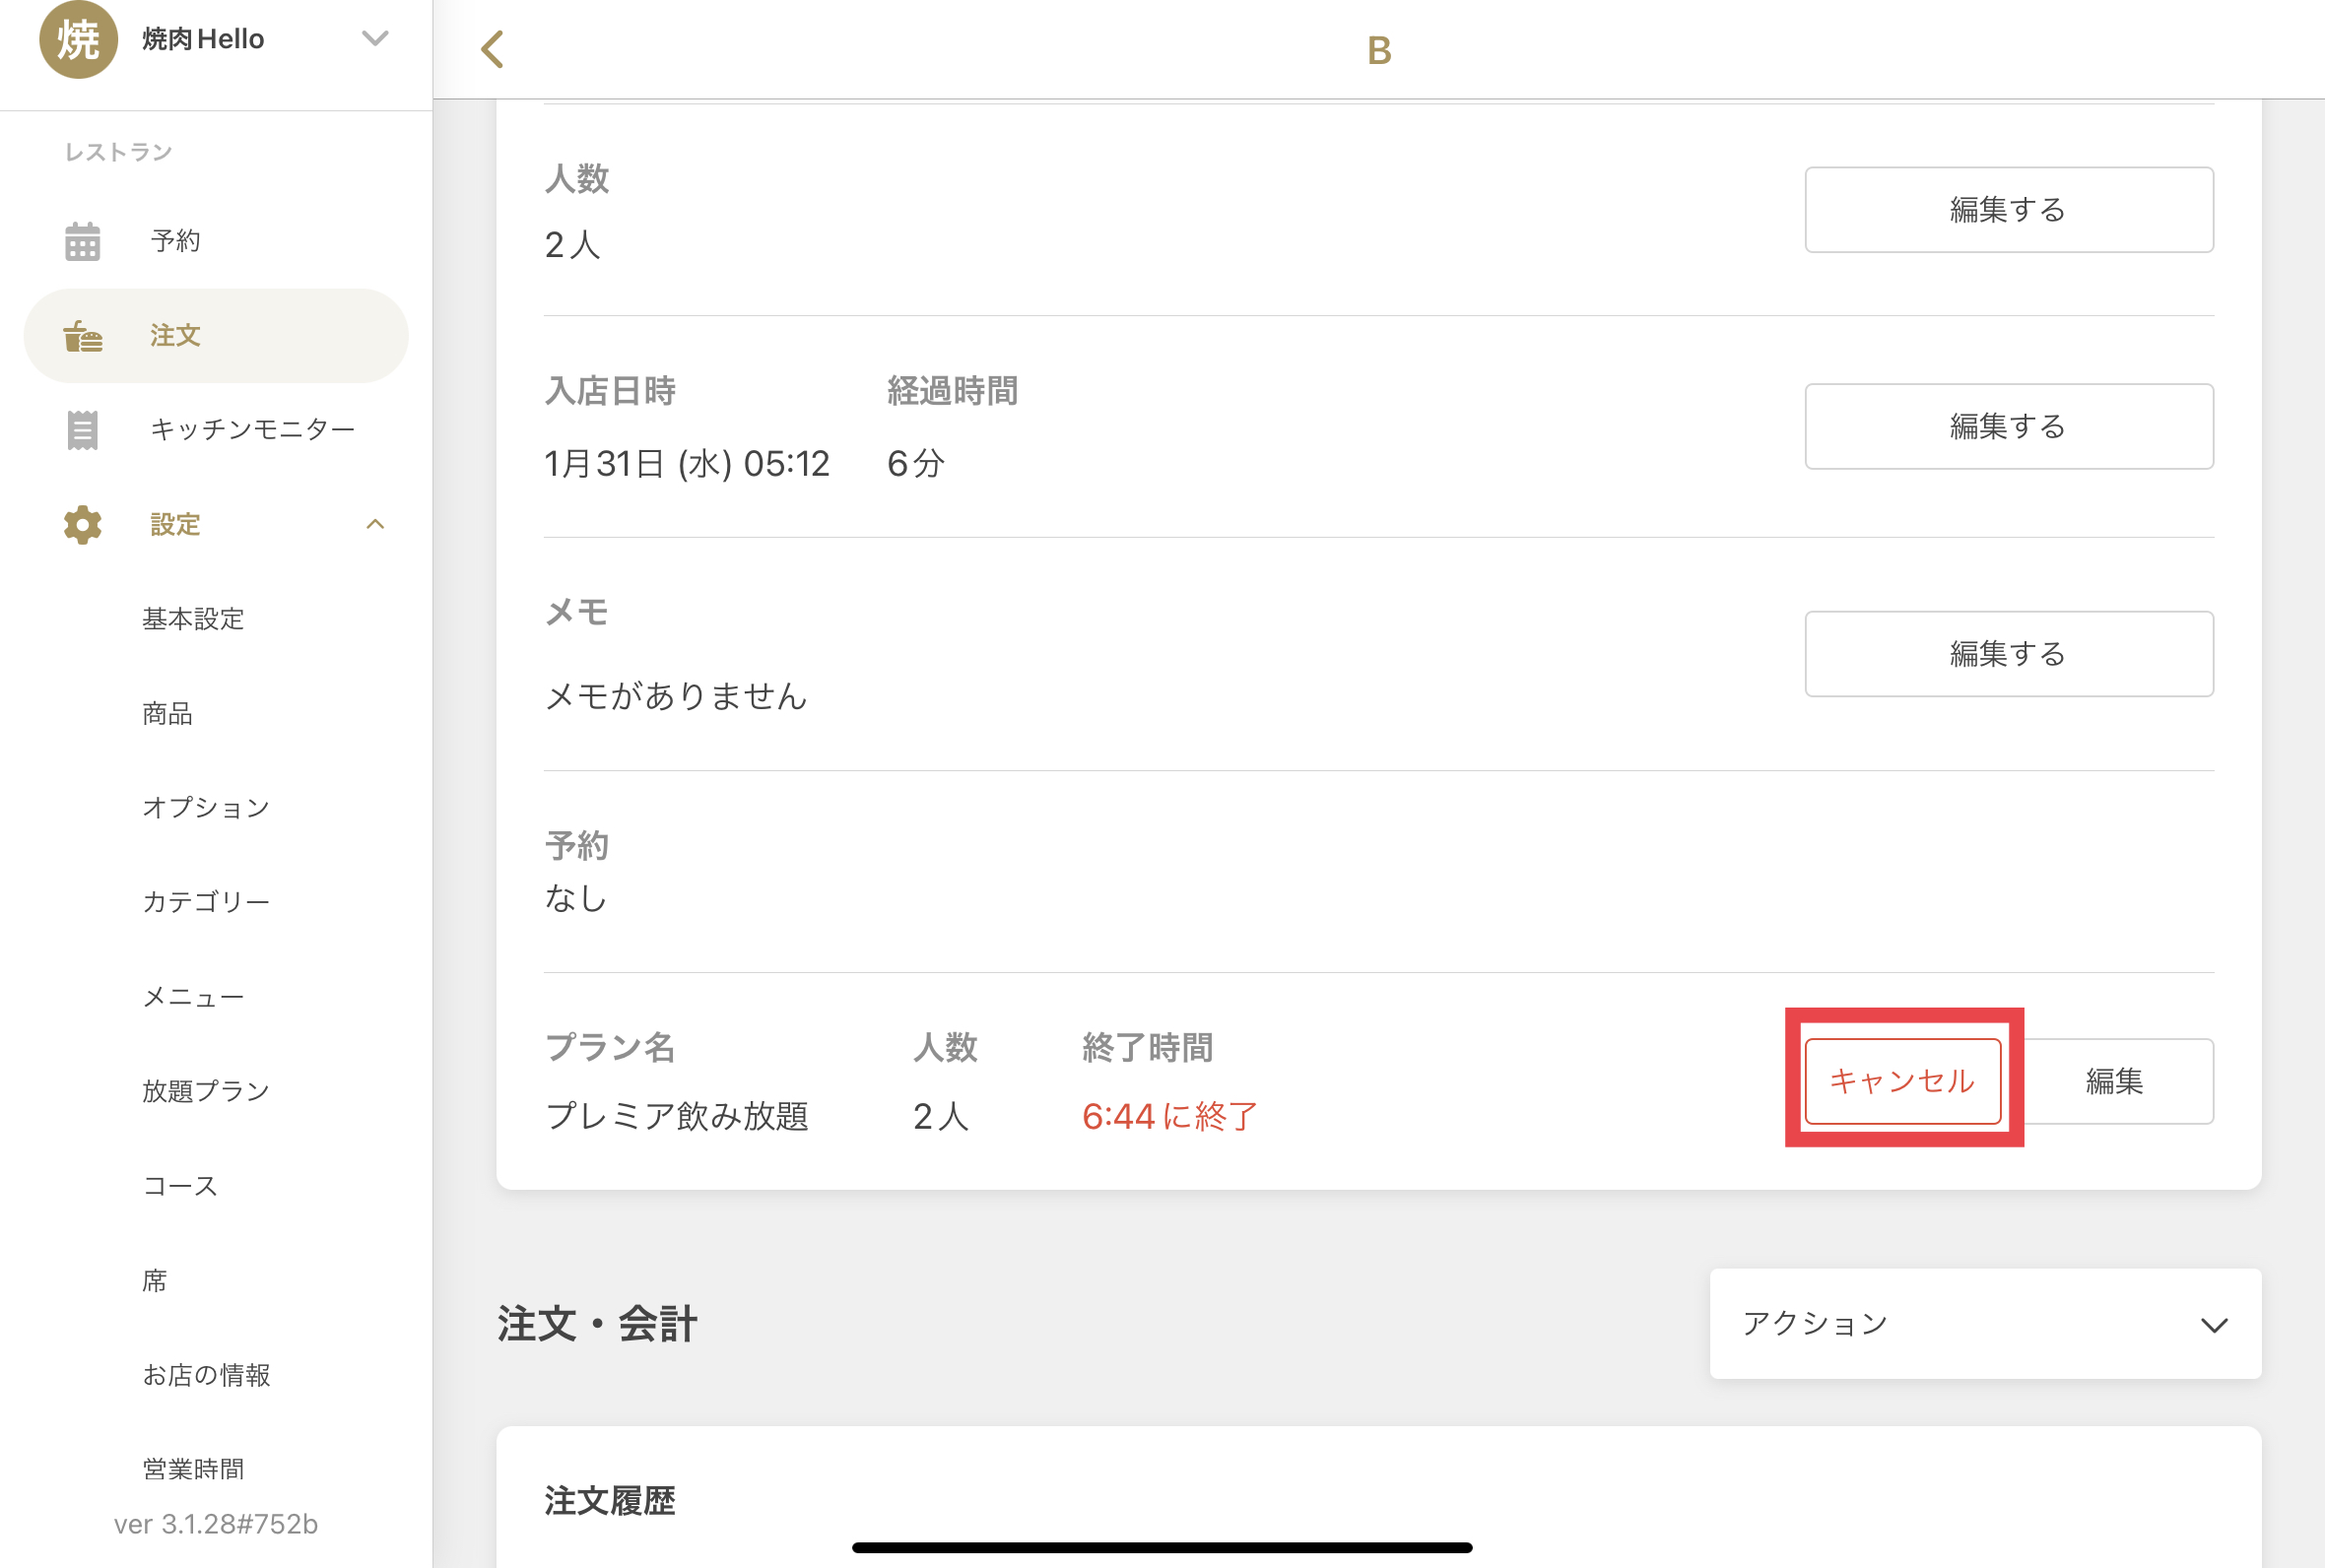Viewport: 2325px width, 1568px height.
Task: Expand the 焼肉Hello store dropdown chevron
Action: click(x=375, y=39)
